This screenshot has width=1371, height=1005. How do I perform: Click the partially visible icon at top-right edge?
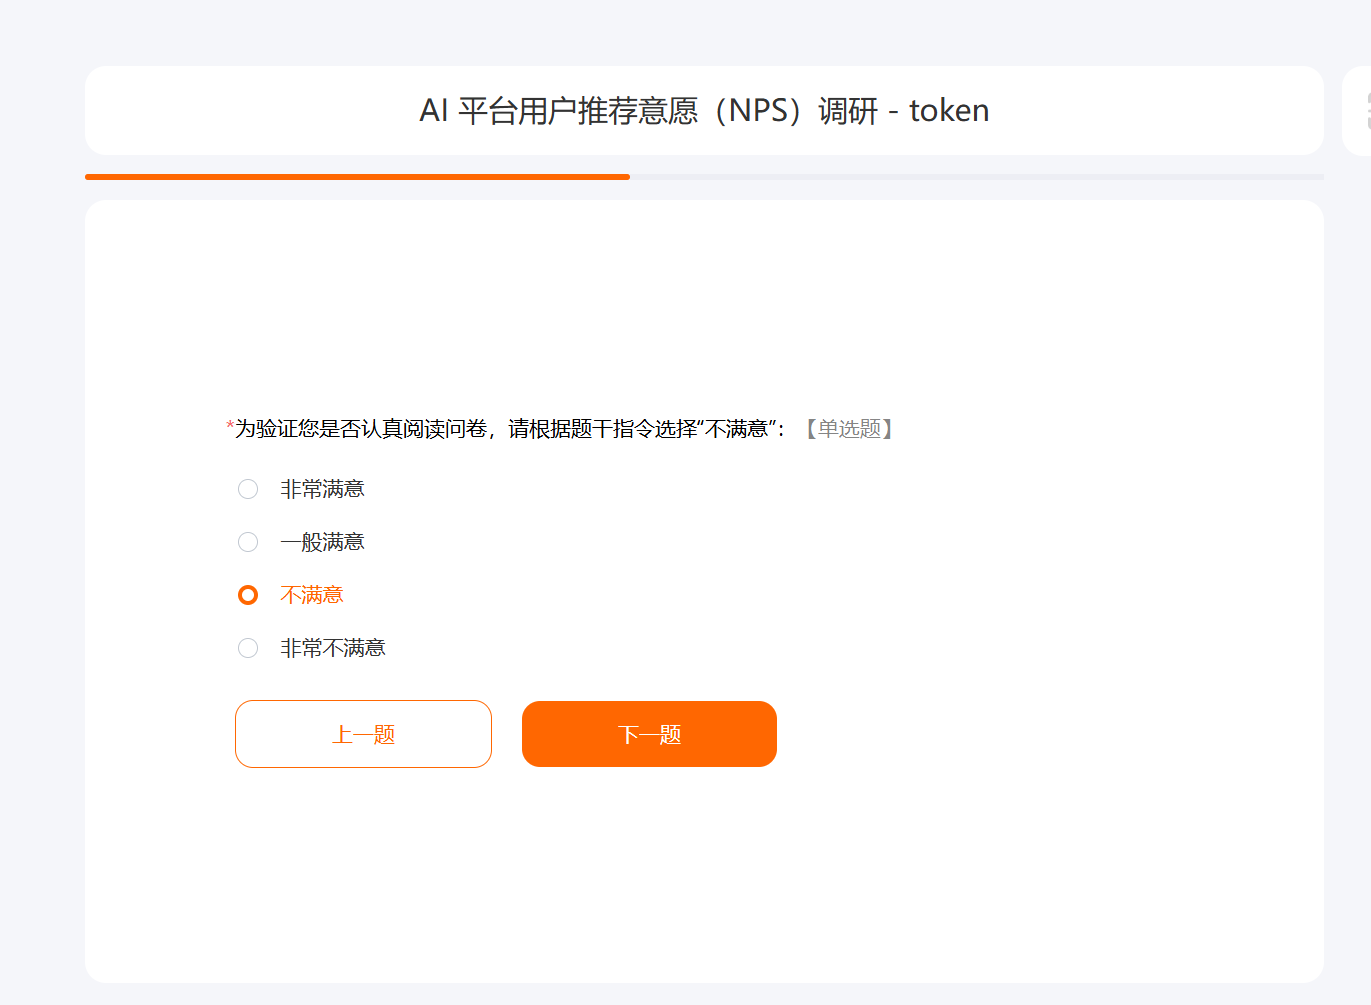[1367, 111]
